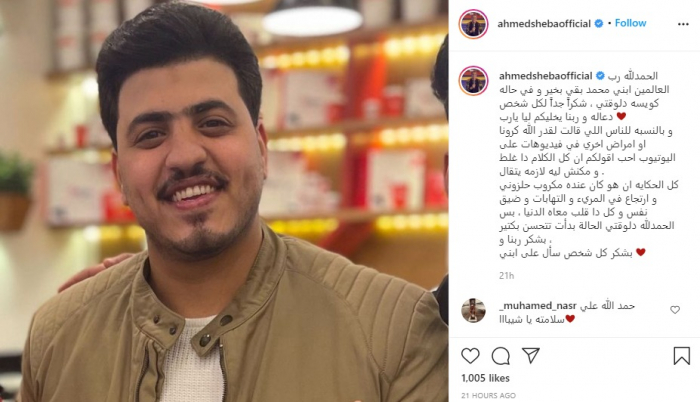This screenshot has height=402, width=700.
Task: Click the _muhamed_nasr comment avatar
Action: pos(473,310)
